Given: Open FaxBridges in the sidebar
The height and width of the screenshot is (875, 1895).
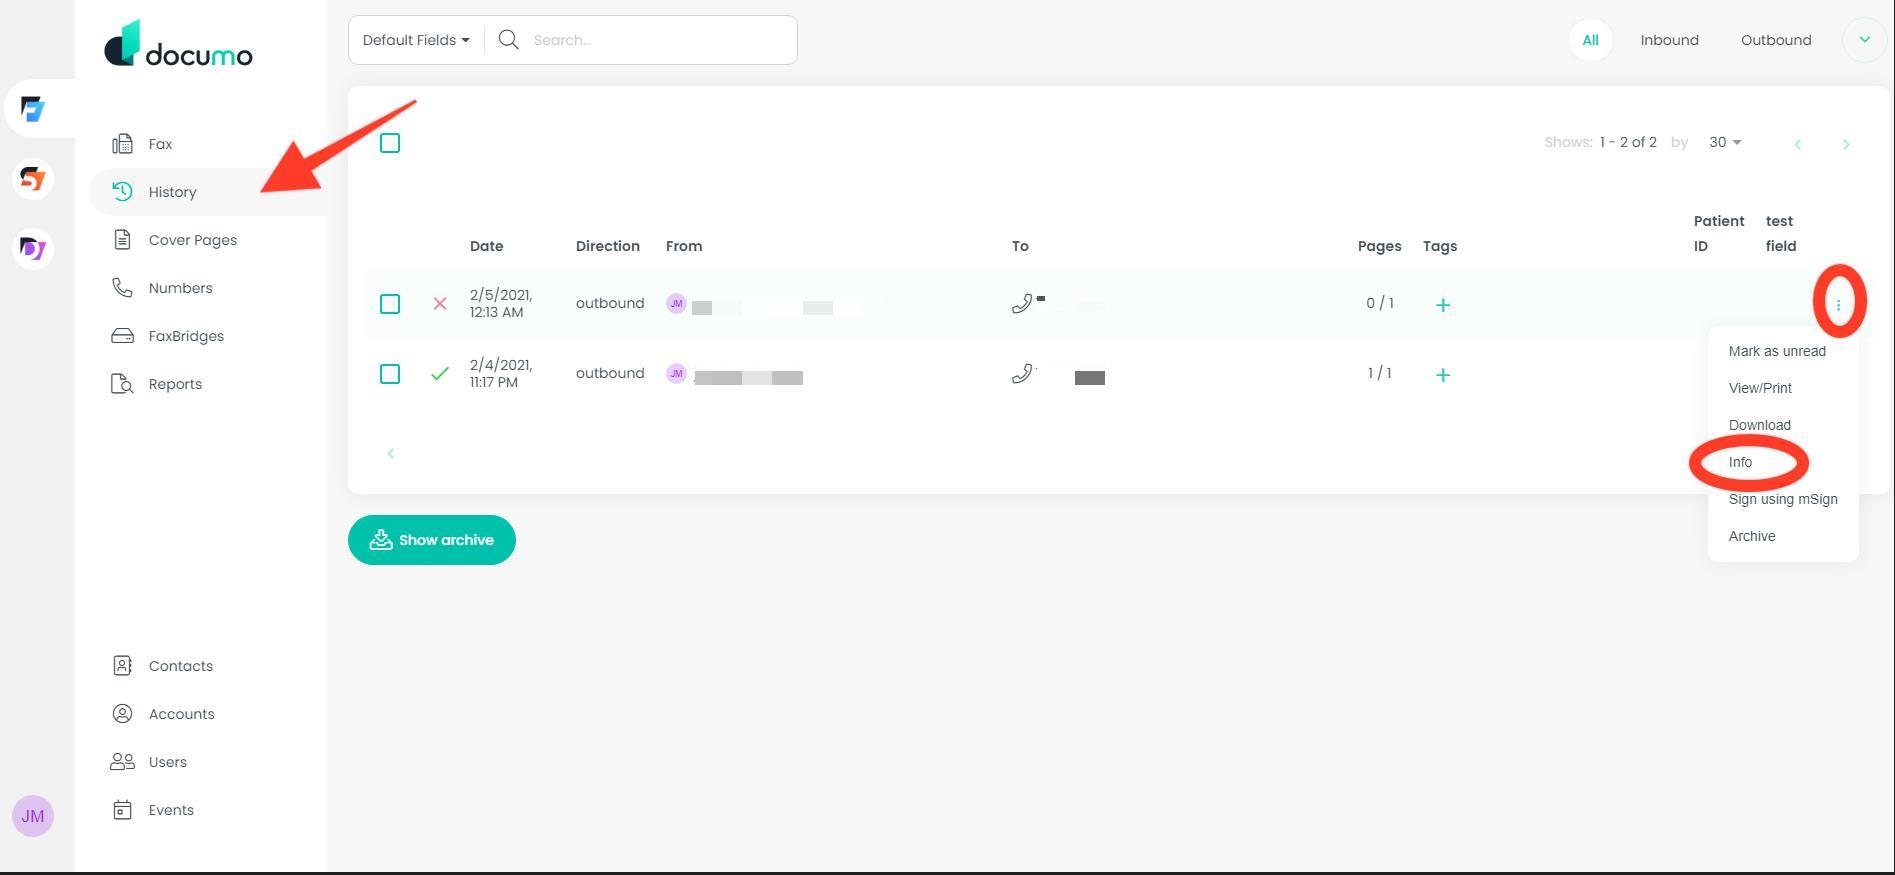Looking at the screenshot, I should pyautogui.click(x=186, y=336).
